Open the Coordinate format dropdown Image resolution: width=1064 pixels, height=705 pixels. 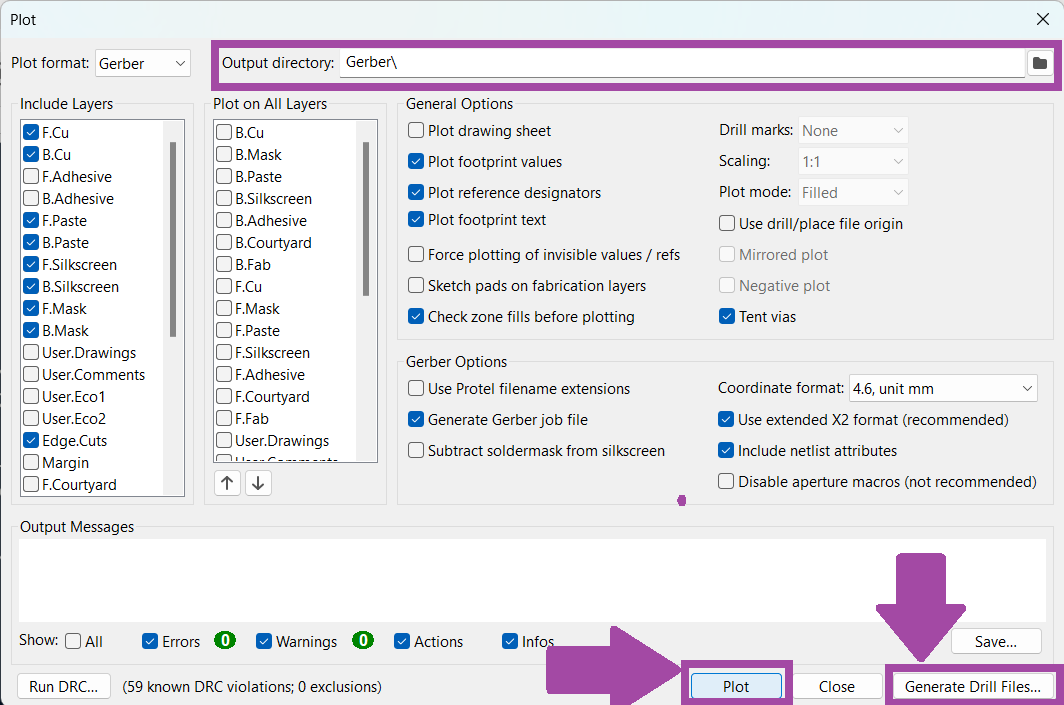point(942,389)
